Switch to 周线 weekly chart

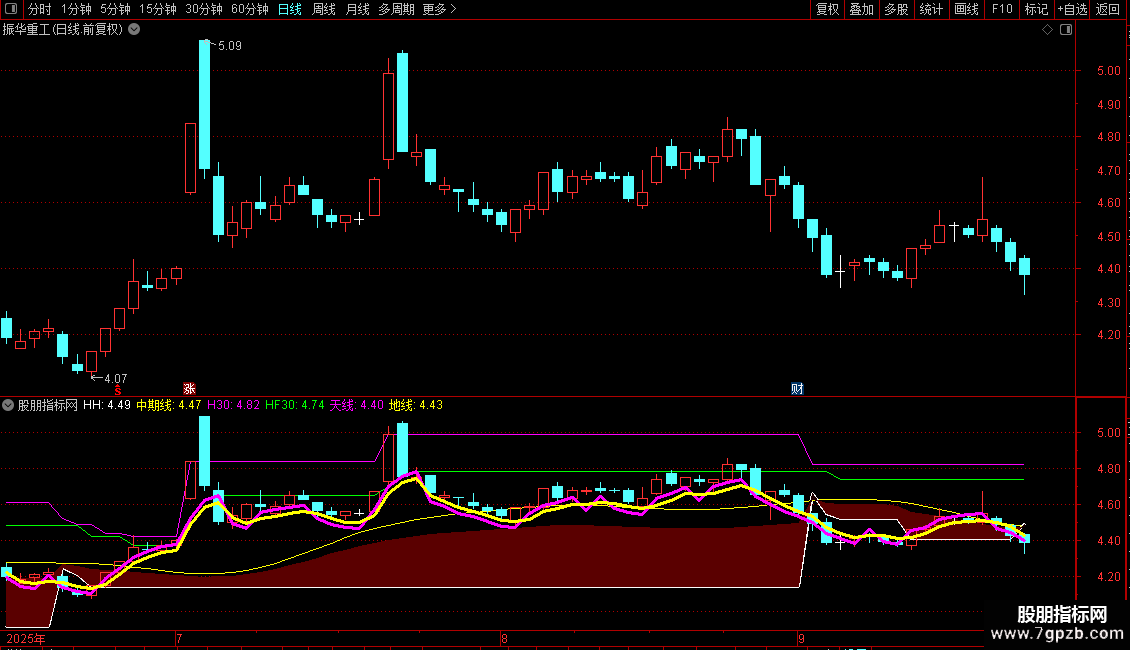[324, 9]
